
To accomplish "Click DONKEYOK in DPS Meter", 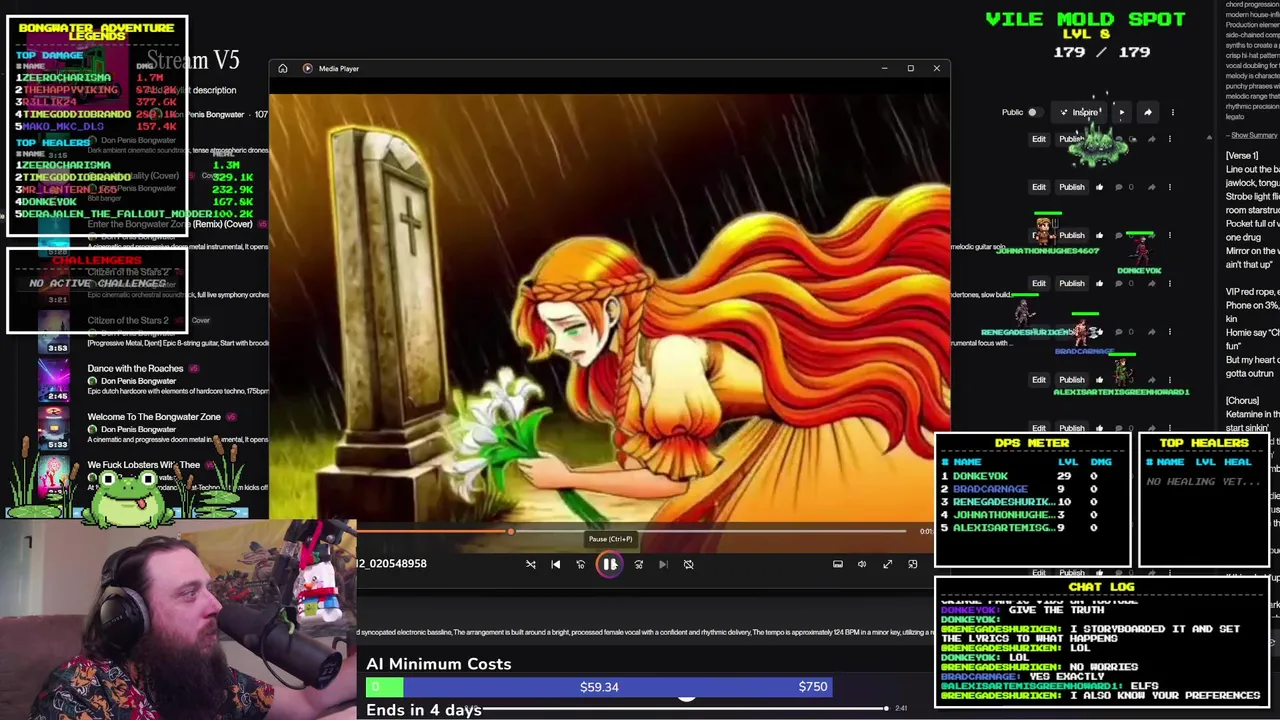I will tap(980, 476).
